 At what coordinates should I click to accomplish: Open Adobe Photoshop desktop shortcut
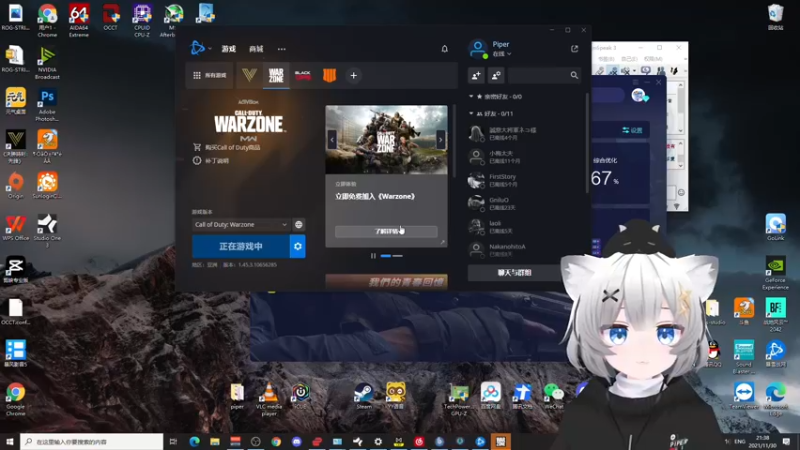click(x=47, y=106)
